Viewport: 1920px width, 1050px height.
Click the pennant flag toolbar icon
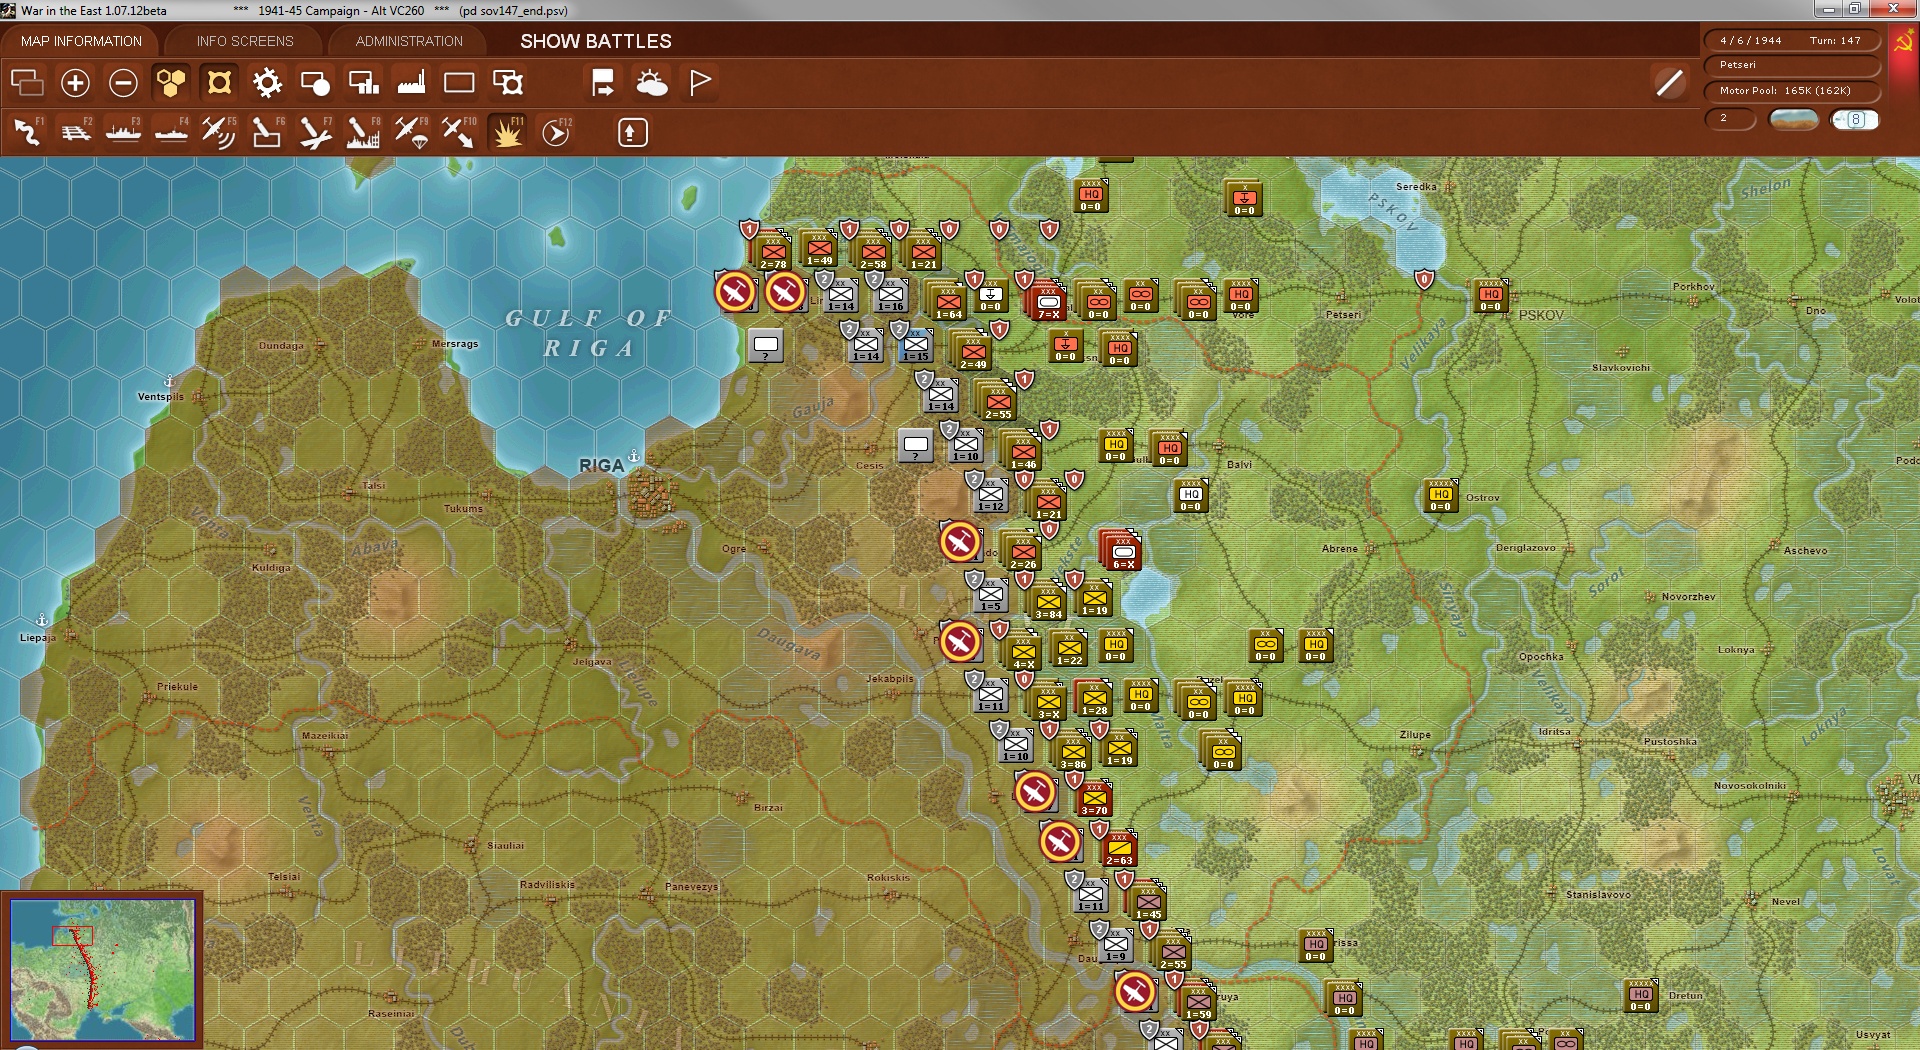pos(700,83)
